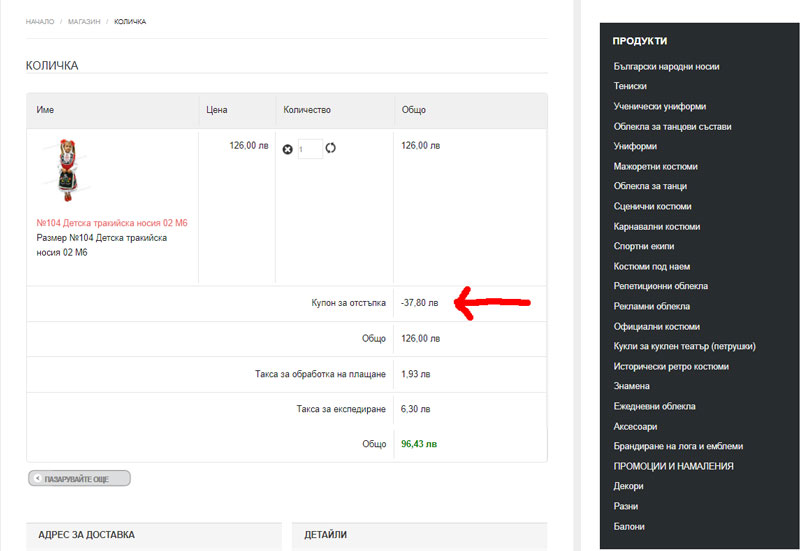This screenshot has height=551, width=800.
Task: Open the product thumbnail image
Action: click(x=66, y=170)
